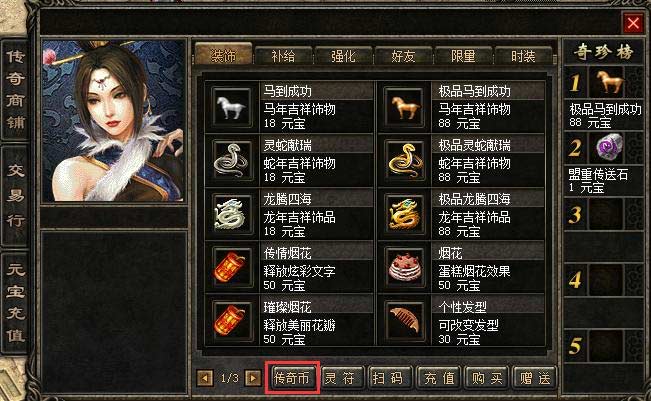Viewport: 651px width, 401px height.
Task: Select the 传情烟花 red firecracker icon
Action: point(232,268)
